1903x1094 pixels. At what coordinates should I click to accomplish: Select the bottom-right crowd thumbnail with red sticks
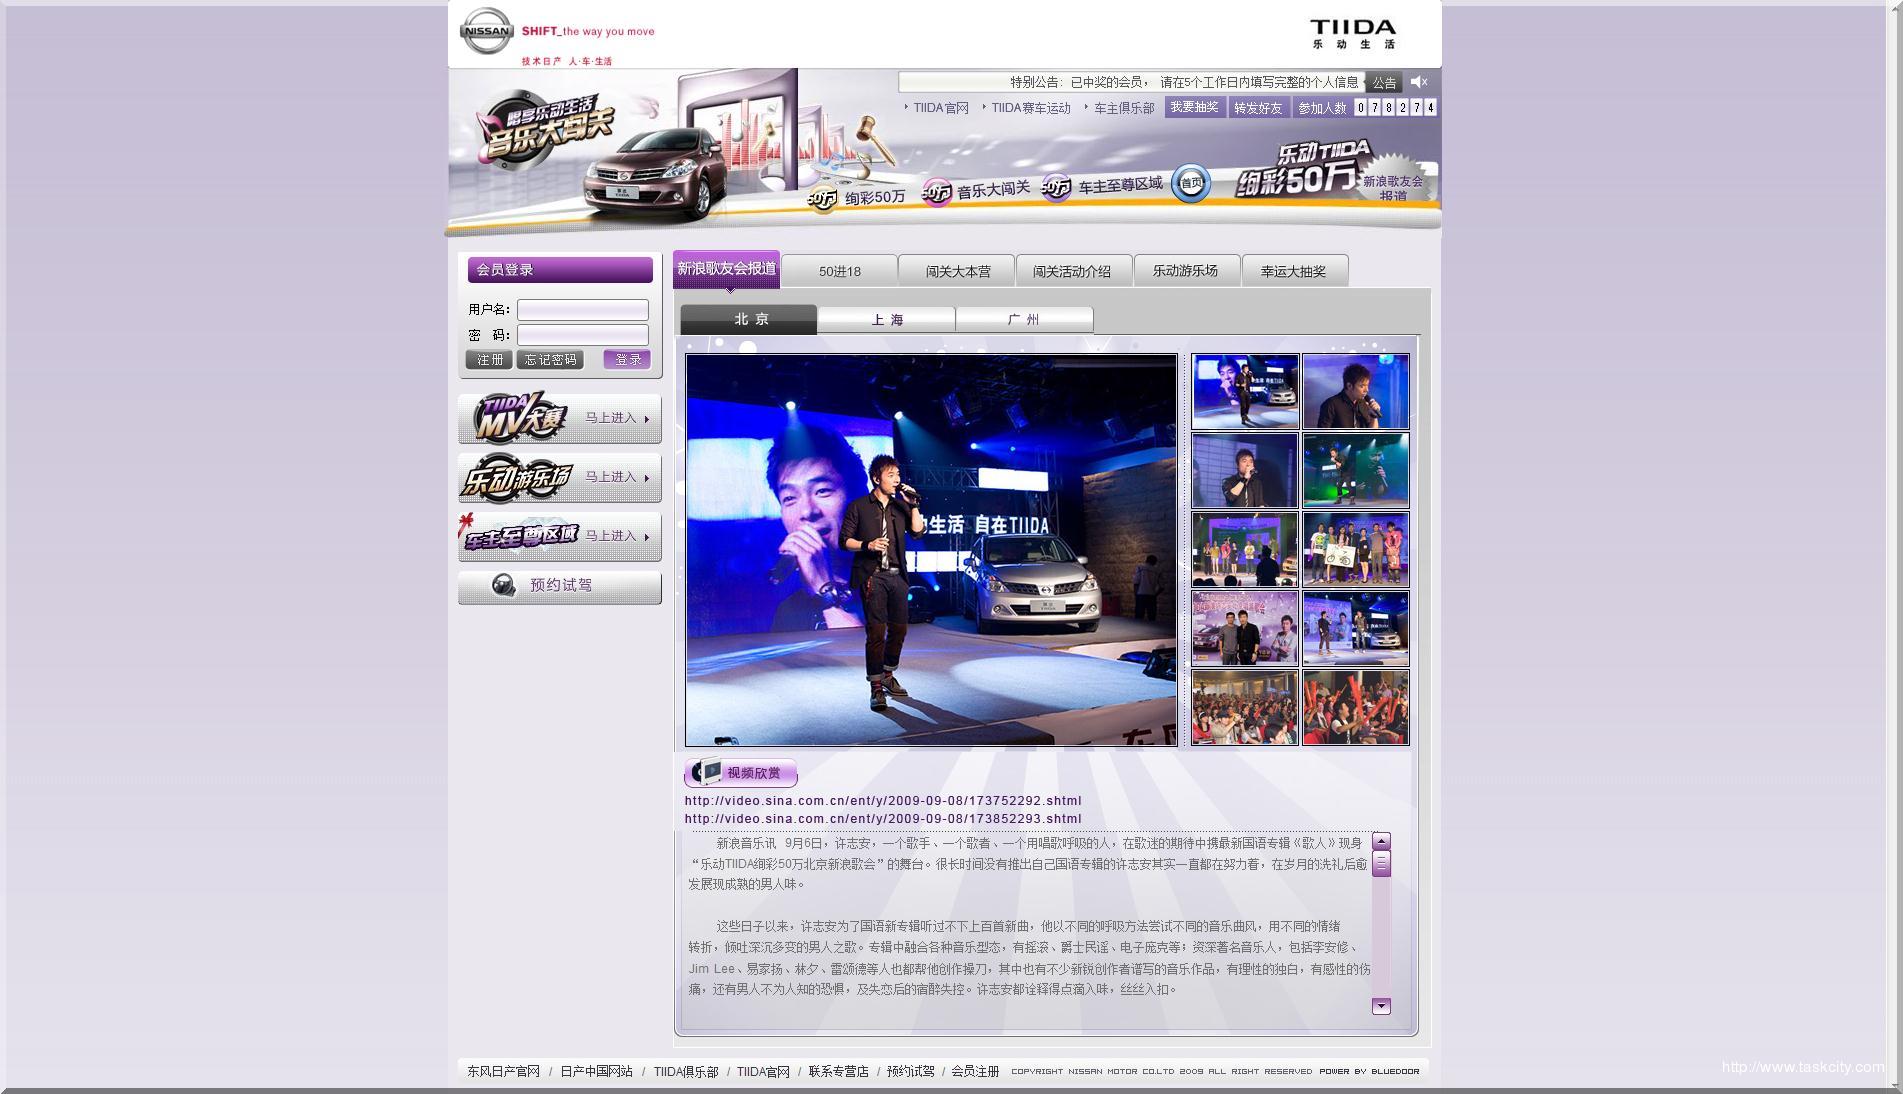pos(1355,707)
